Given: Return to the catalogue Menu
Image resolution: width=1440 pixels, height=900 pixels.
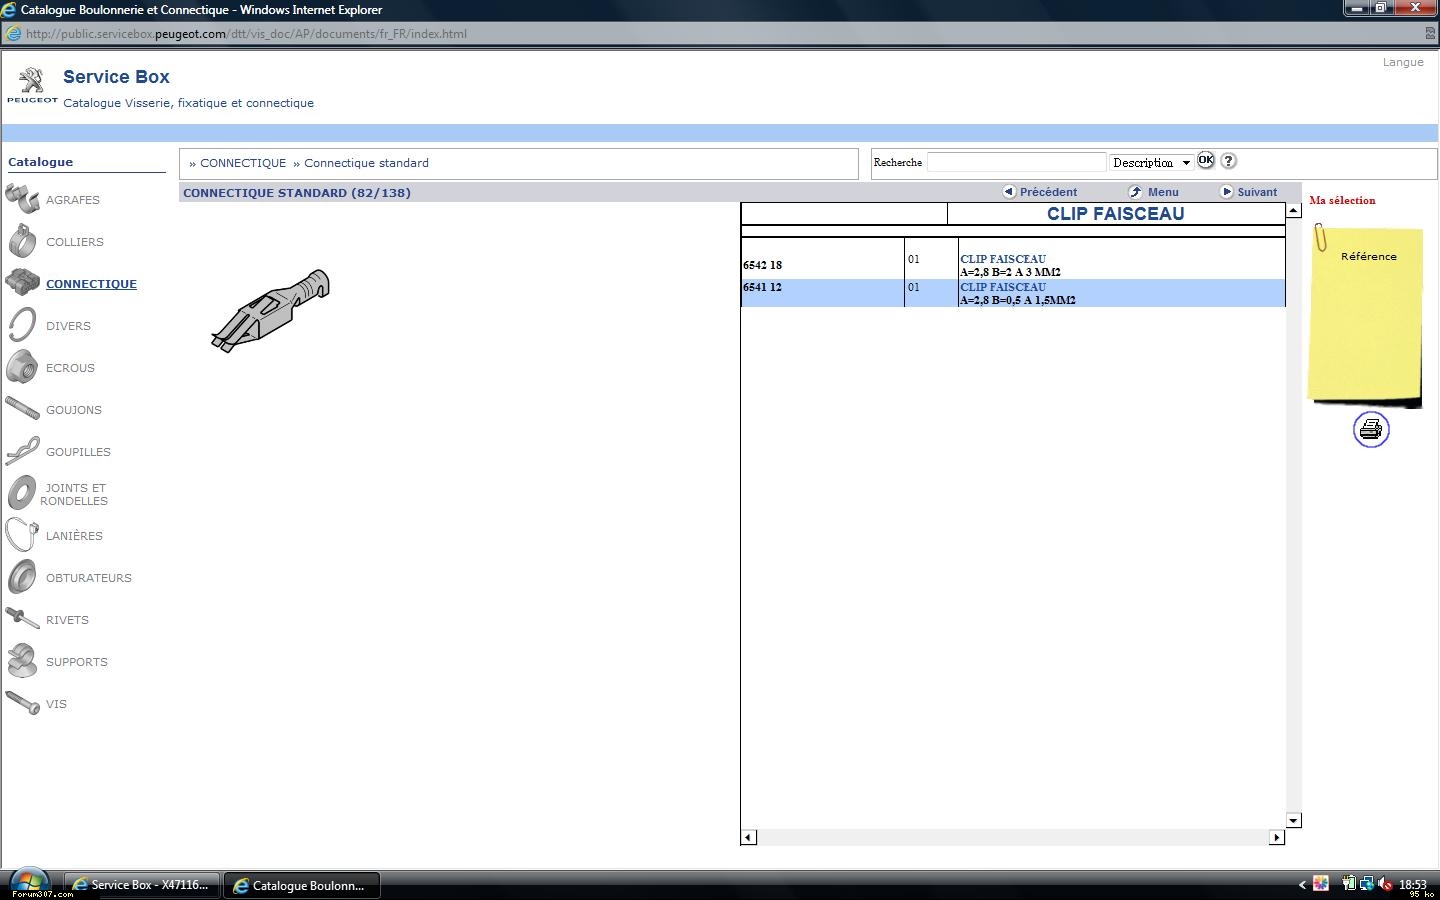Looking at the screenshot, I should [1154, 192].
